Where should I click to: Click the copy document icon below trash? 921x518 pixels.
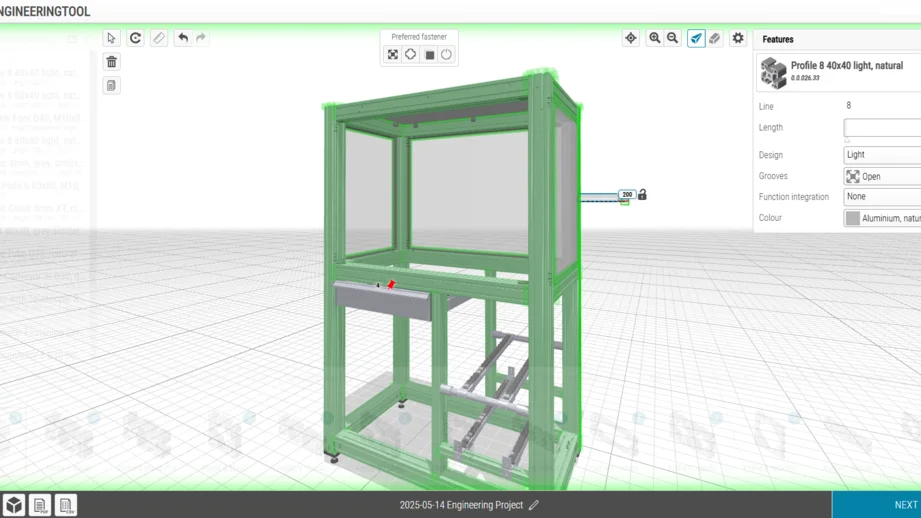click(x=111, y=85)
